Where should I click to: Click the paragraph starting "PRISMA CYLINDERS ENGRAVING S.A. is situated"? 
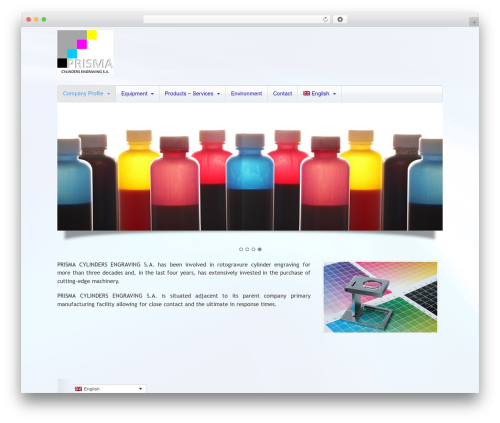tap(184, 300)
